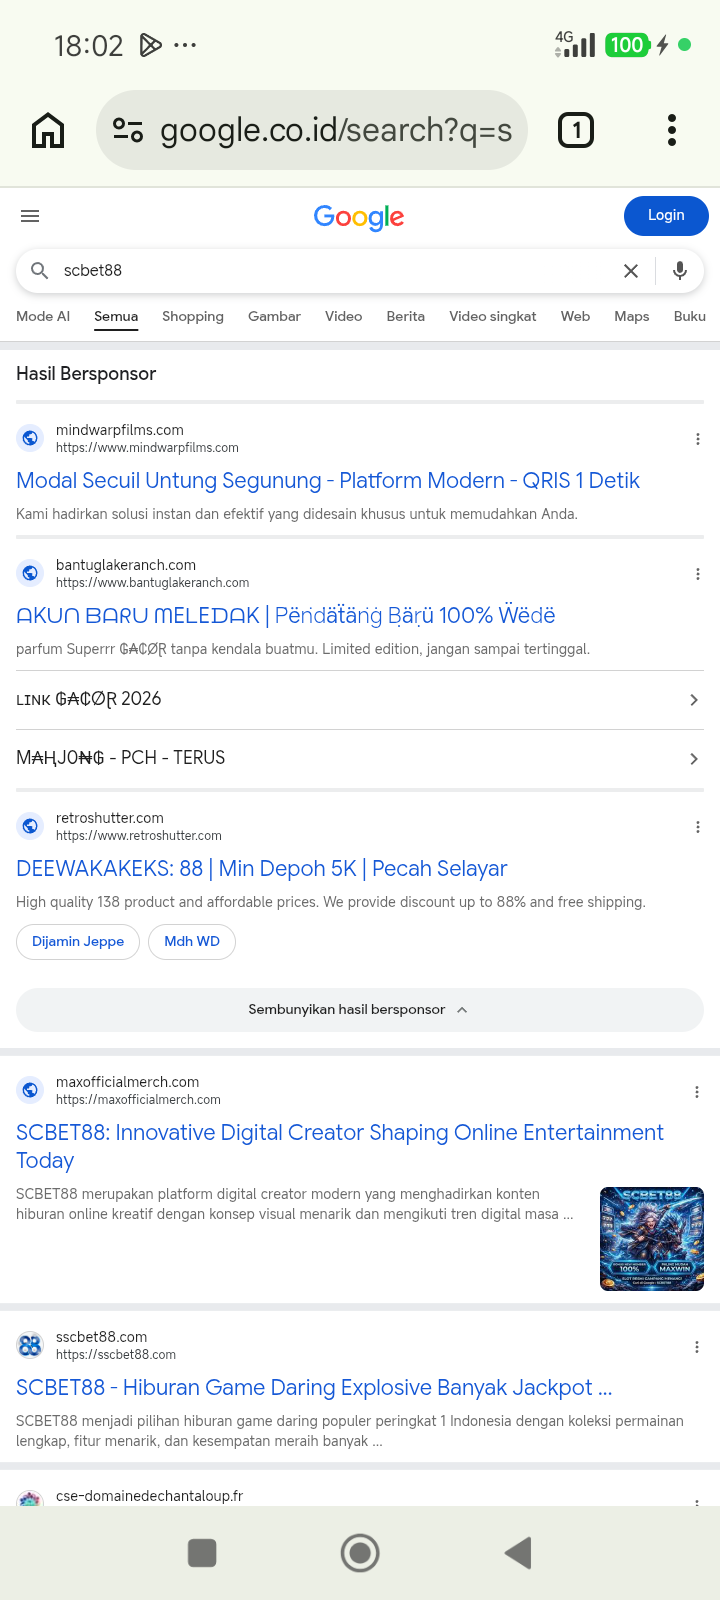The width and height of the screenshot is (720, 1600).
Task: Open the SCBET88 Hiburan Game Daring result link
Action: (x=314, y=1388)
